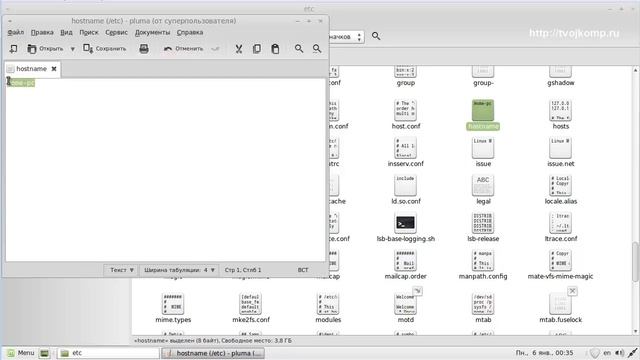Undo the last action with Отменить
This screenshot has height=360, width=640.
[183, 49]
